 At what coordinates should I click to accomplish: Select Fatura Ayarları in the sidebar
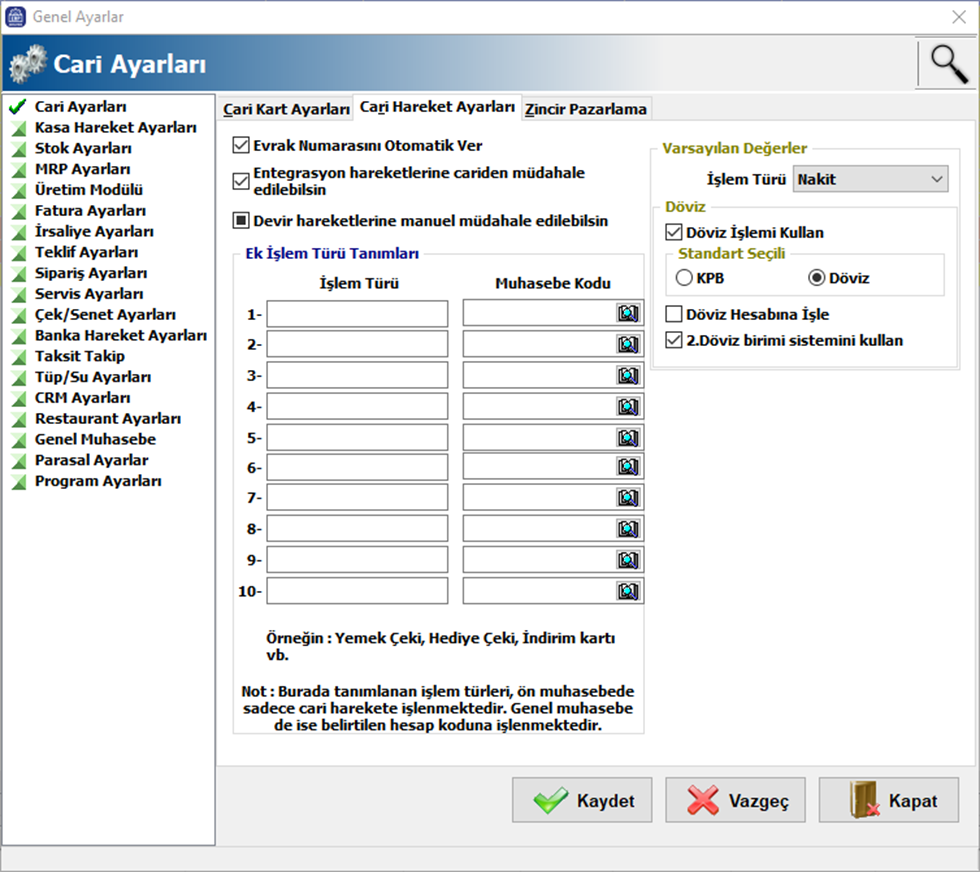click(x=90, y=211)
